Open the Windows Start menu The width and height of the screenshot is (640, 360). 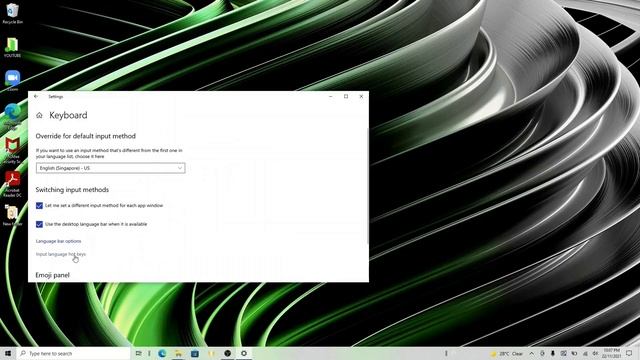coord(8,353)
